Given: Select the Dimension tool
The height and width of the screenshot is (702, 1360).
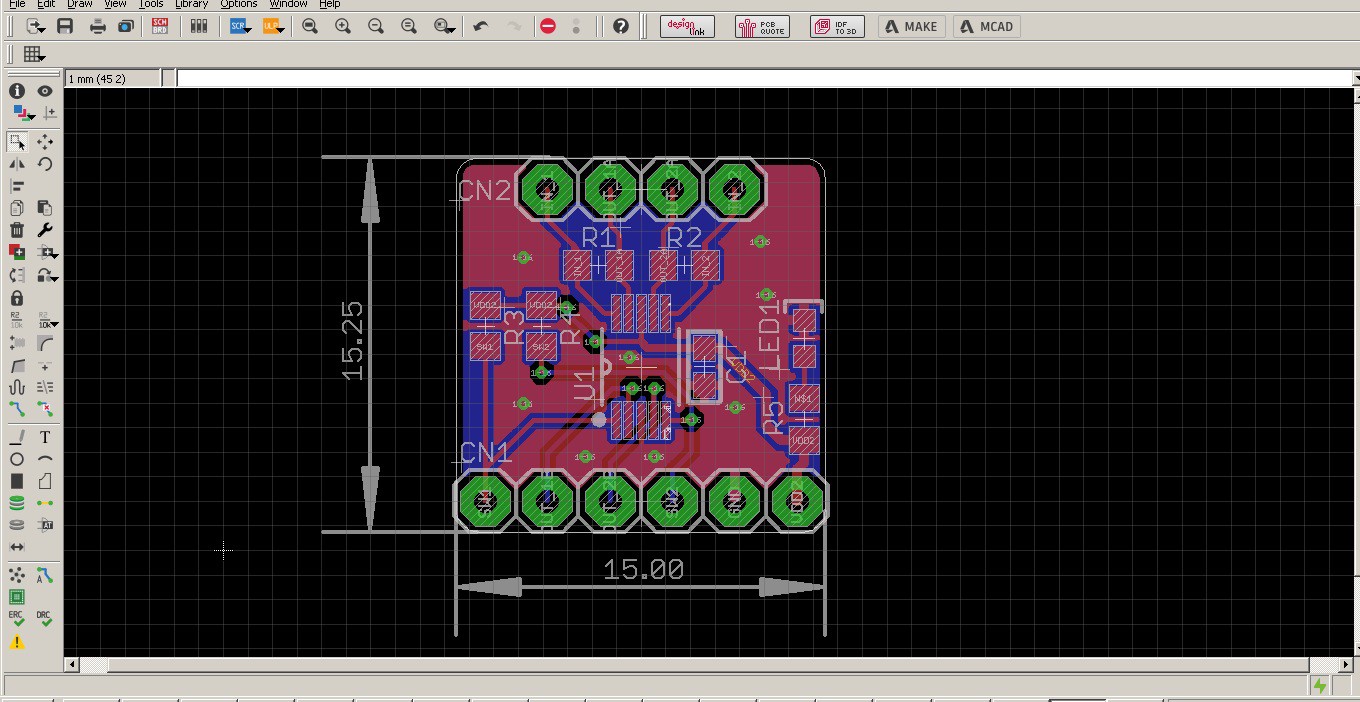Looking at the screenshot, I should tap(17, 547).
